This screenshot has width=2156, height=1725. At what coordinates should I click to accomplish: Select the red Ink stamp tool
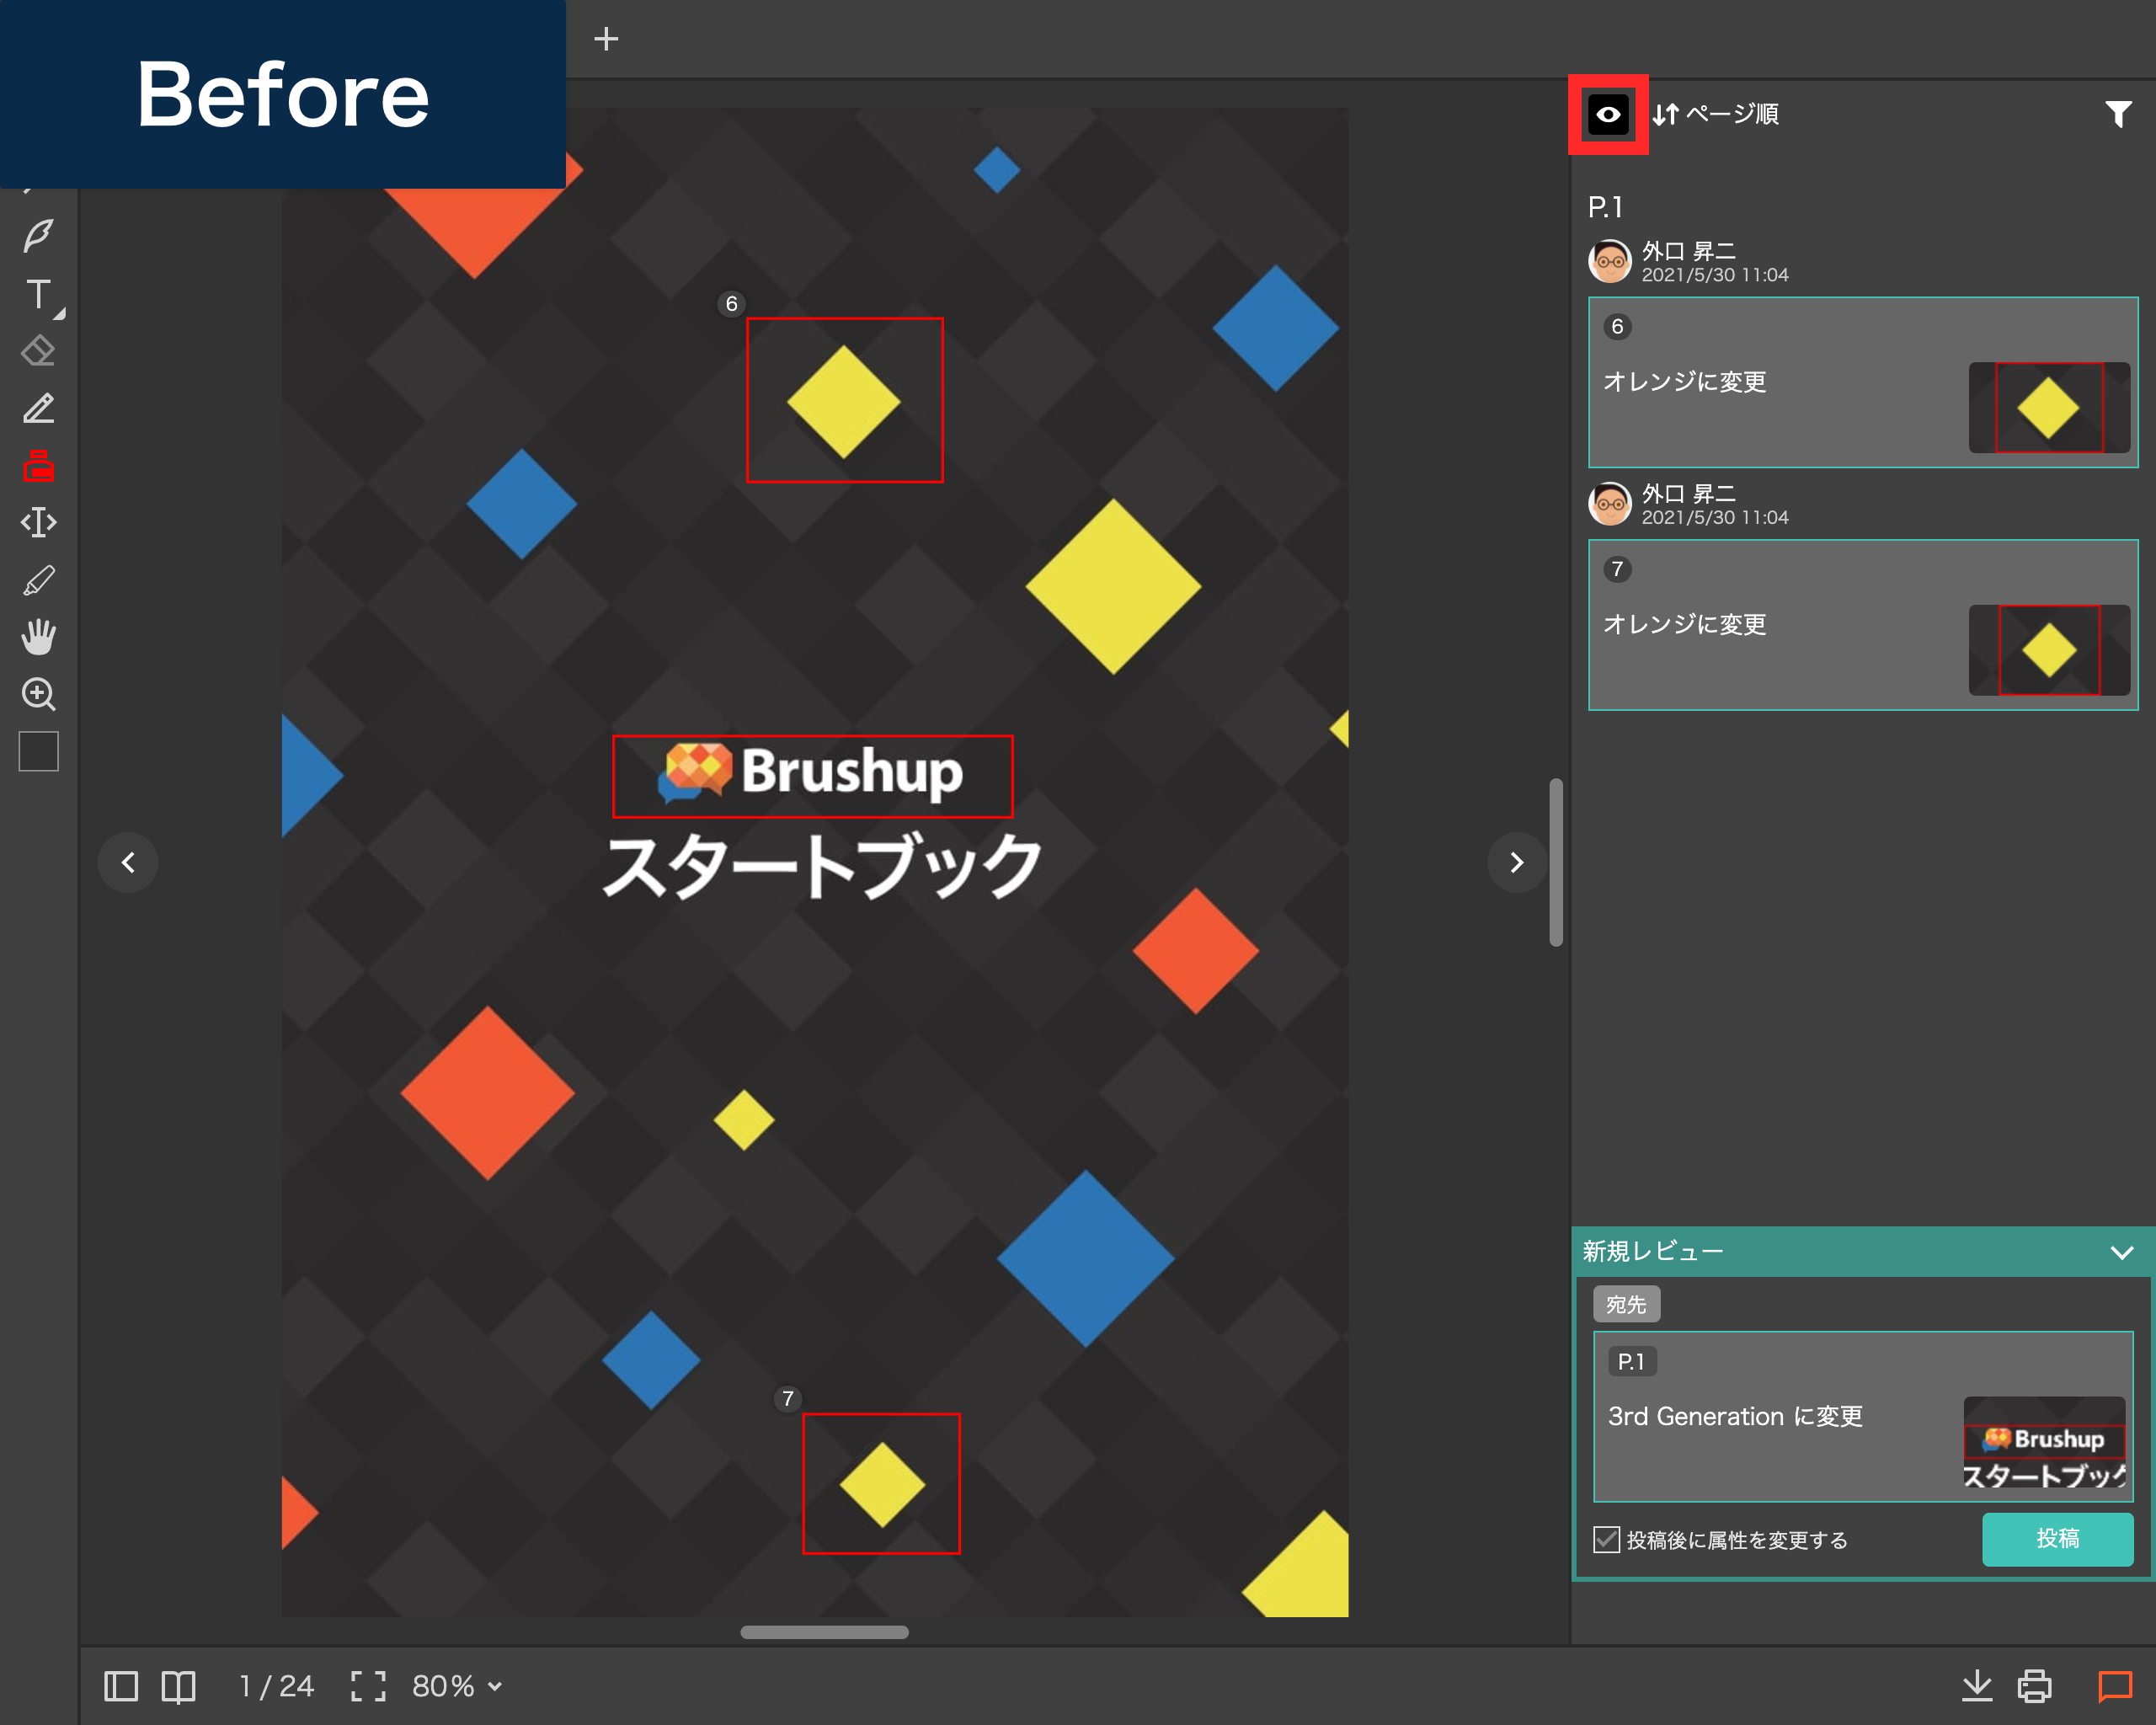pos(38,467)
